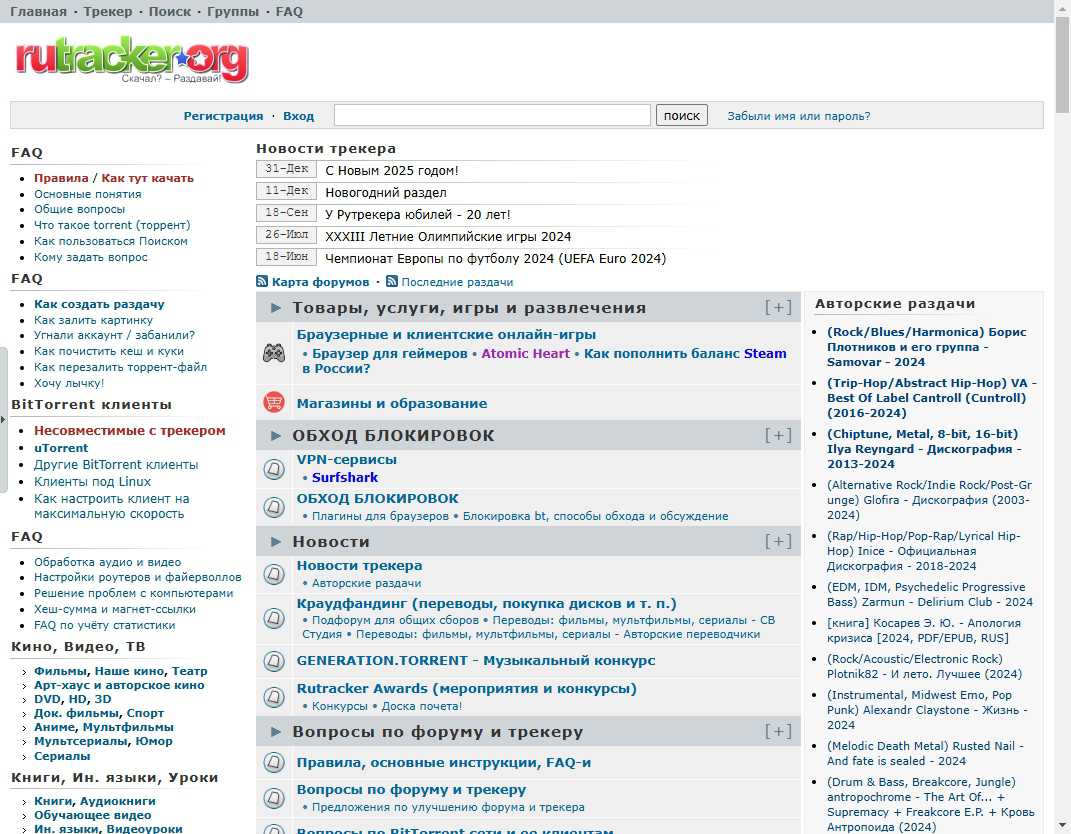Screen dimensions: 1071x834
Task: Toggle the Новости category plus button
Action: 778,542
